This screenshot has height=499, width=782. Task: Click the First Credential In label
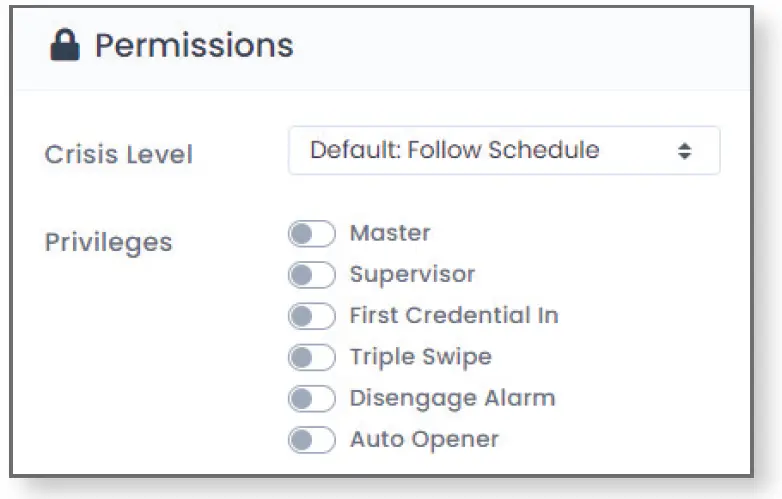click(x=453, y=316)
